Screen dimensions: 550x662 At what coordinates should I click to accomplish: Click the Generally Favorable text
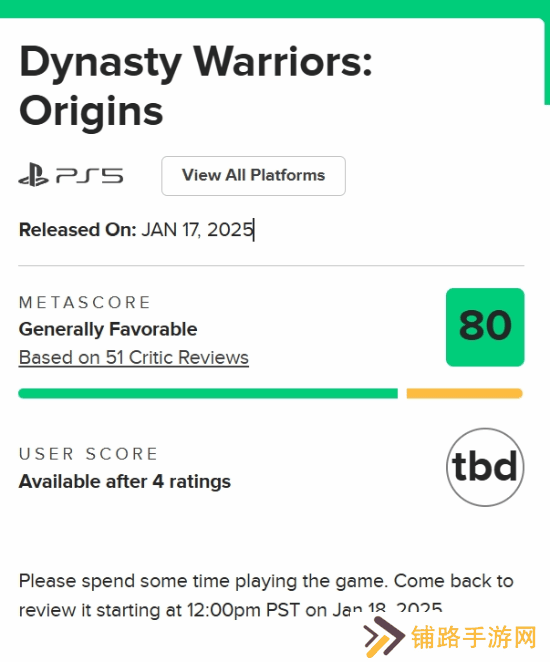108,329
